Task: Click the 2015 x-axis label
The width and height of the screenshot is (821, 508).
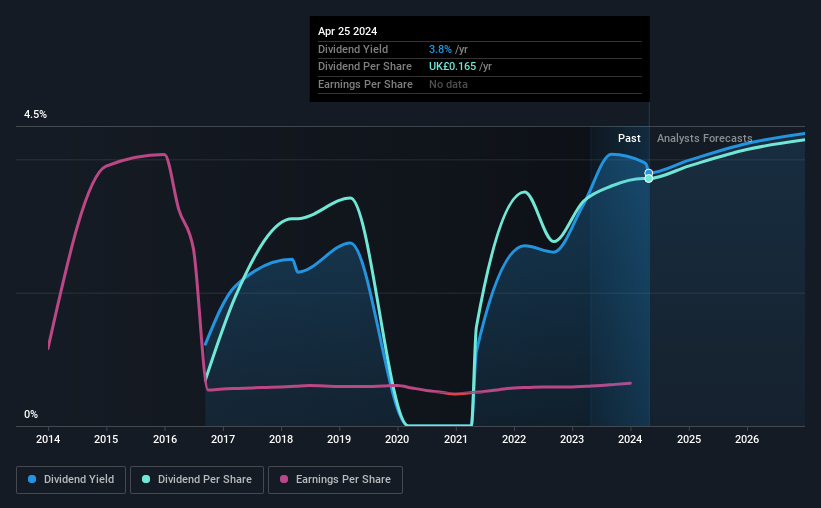Action: pos(106,439)
